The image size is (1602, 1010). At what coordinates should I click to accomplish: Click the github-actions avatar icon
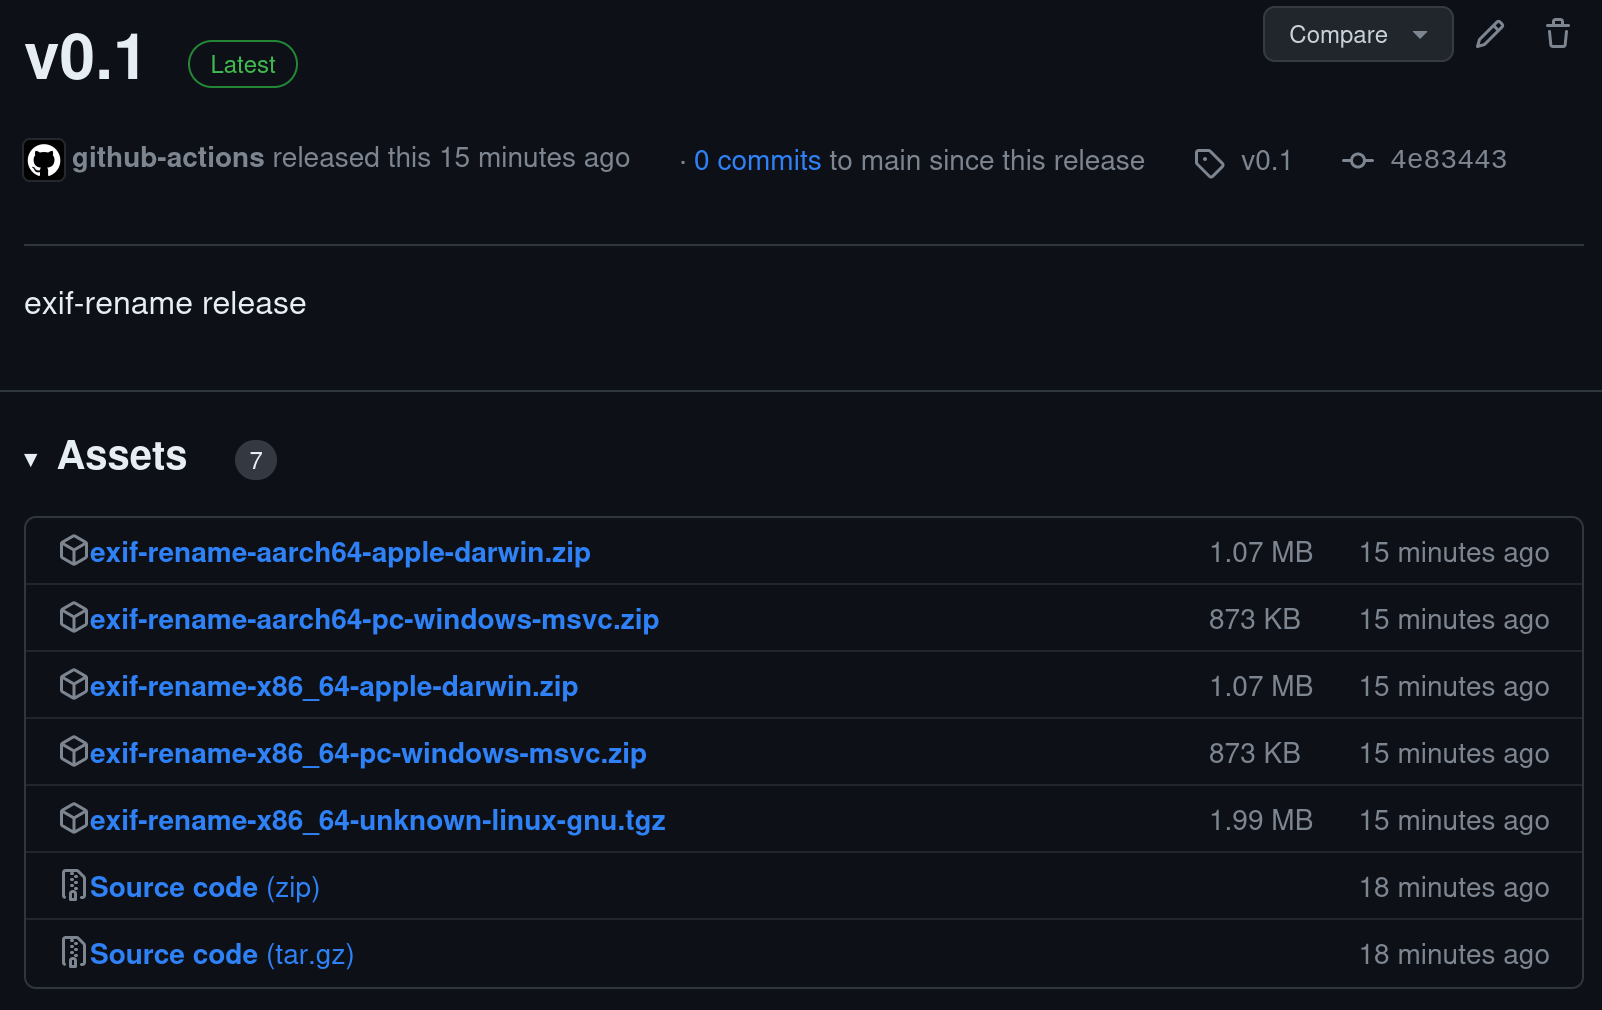(44, 160)
